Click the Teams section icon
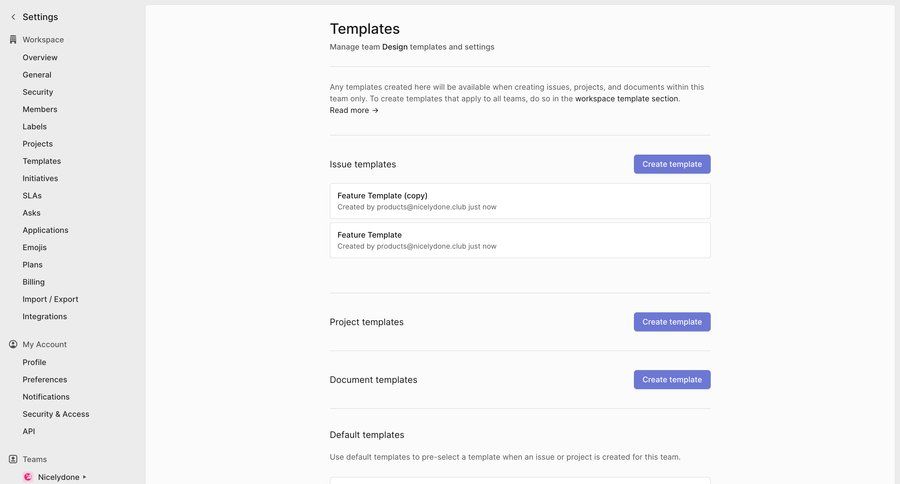900x484 pixels. tap(13, 459)
